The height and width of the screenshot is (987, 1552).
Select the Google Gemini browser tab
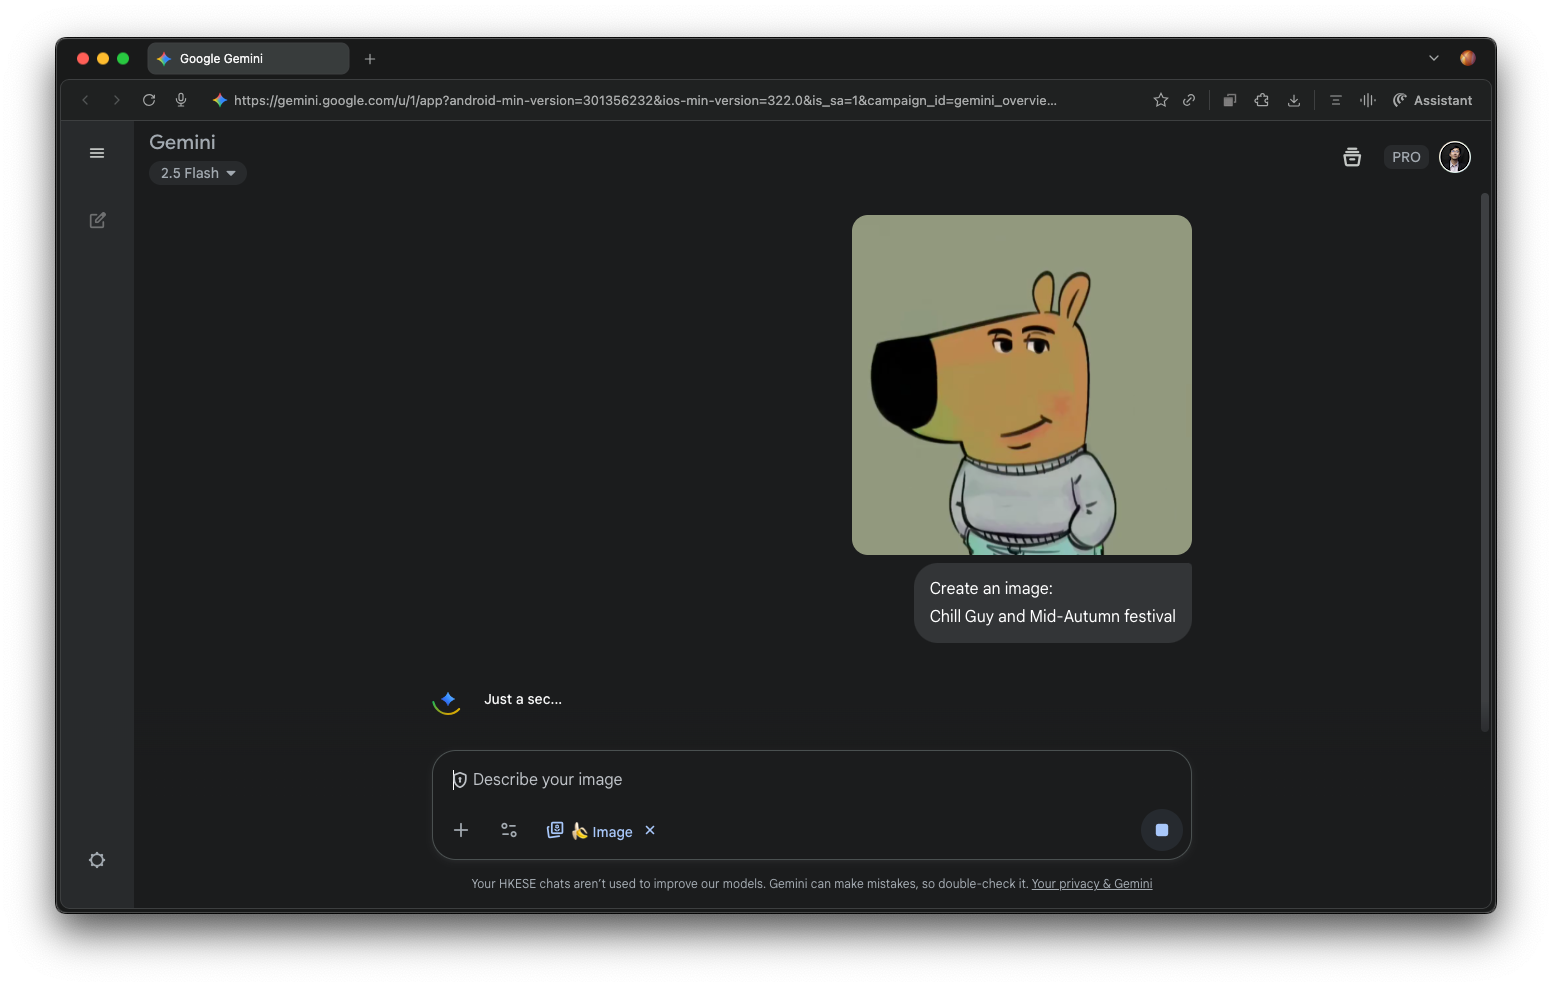[248, 59]
